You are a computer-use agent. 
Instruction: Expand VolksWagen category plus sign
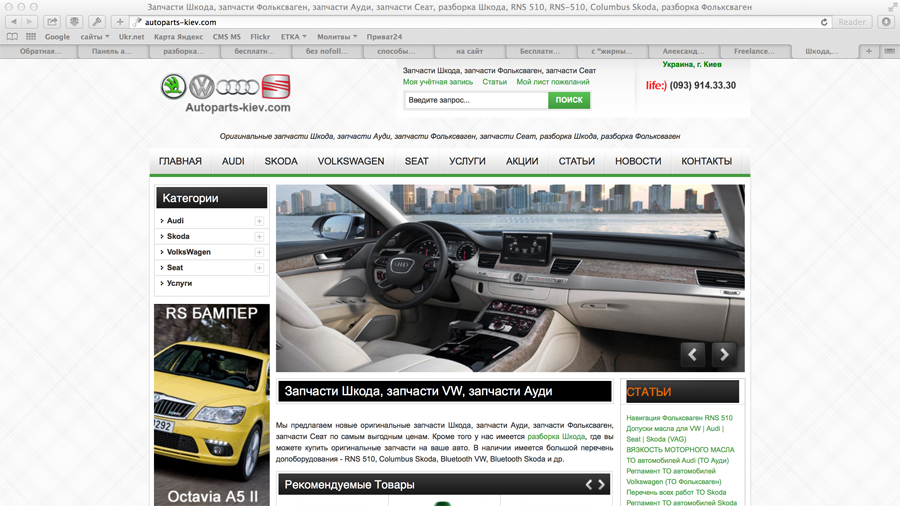coord(259,252)
